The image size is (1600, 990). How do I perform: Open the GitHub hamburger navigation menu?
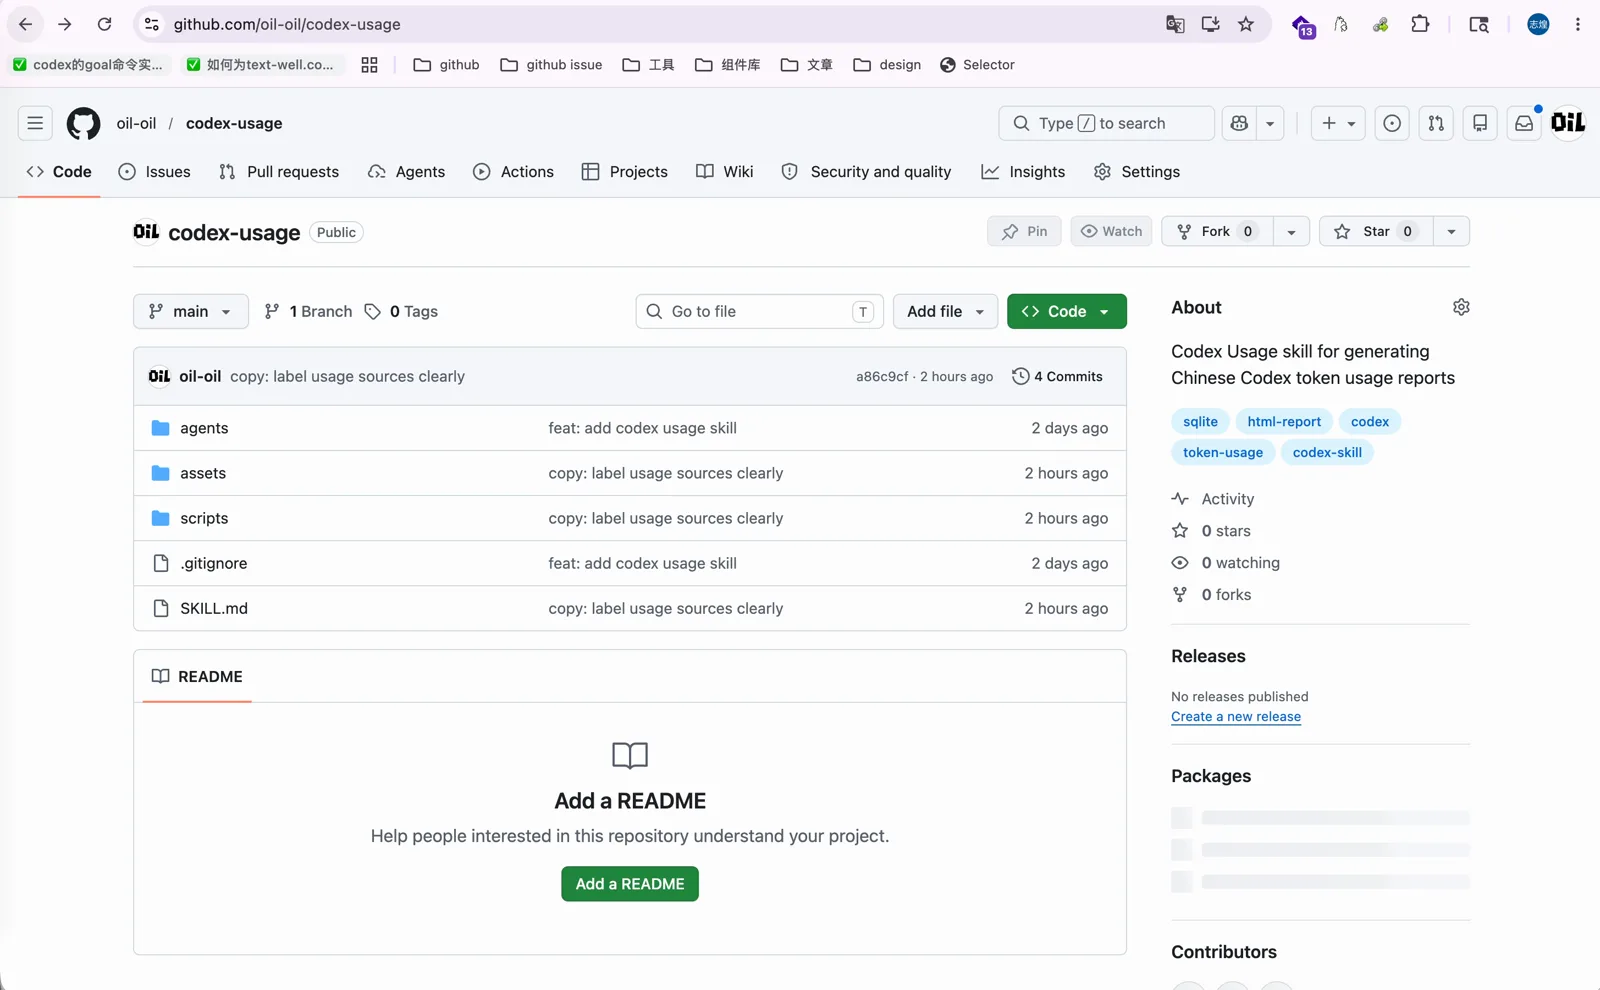[35, 123]
